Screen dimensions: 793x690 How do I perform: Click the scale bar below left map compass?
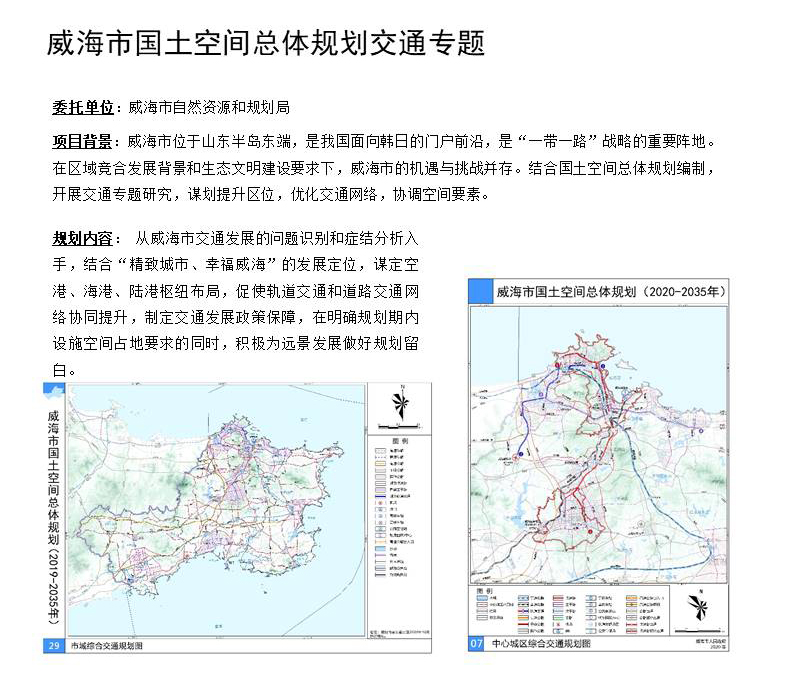pos(400,426)
